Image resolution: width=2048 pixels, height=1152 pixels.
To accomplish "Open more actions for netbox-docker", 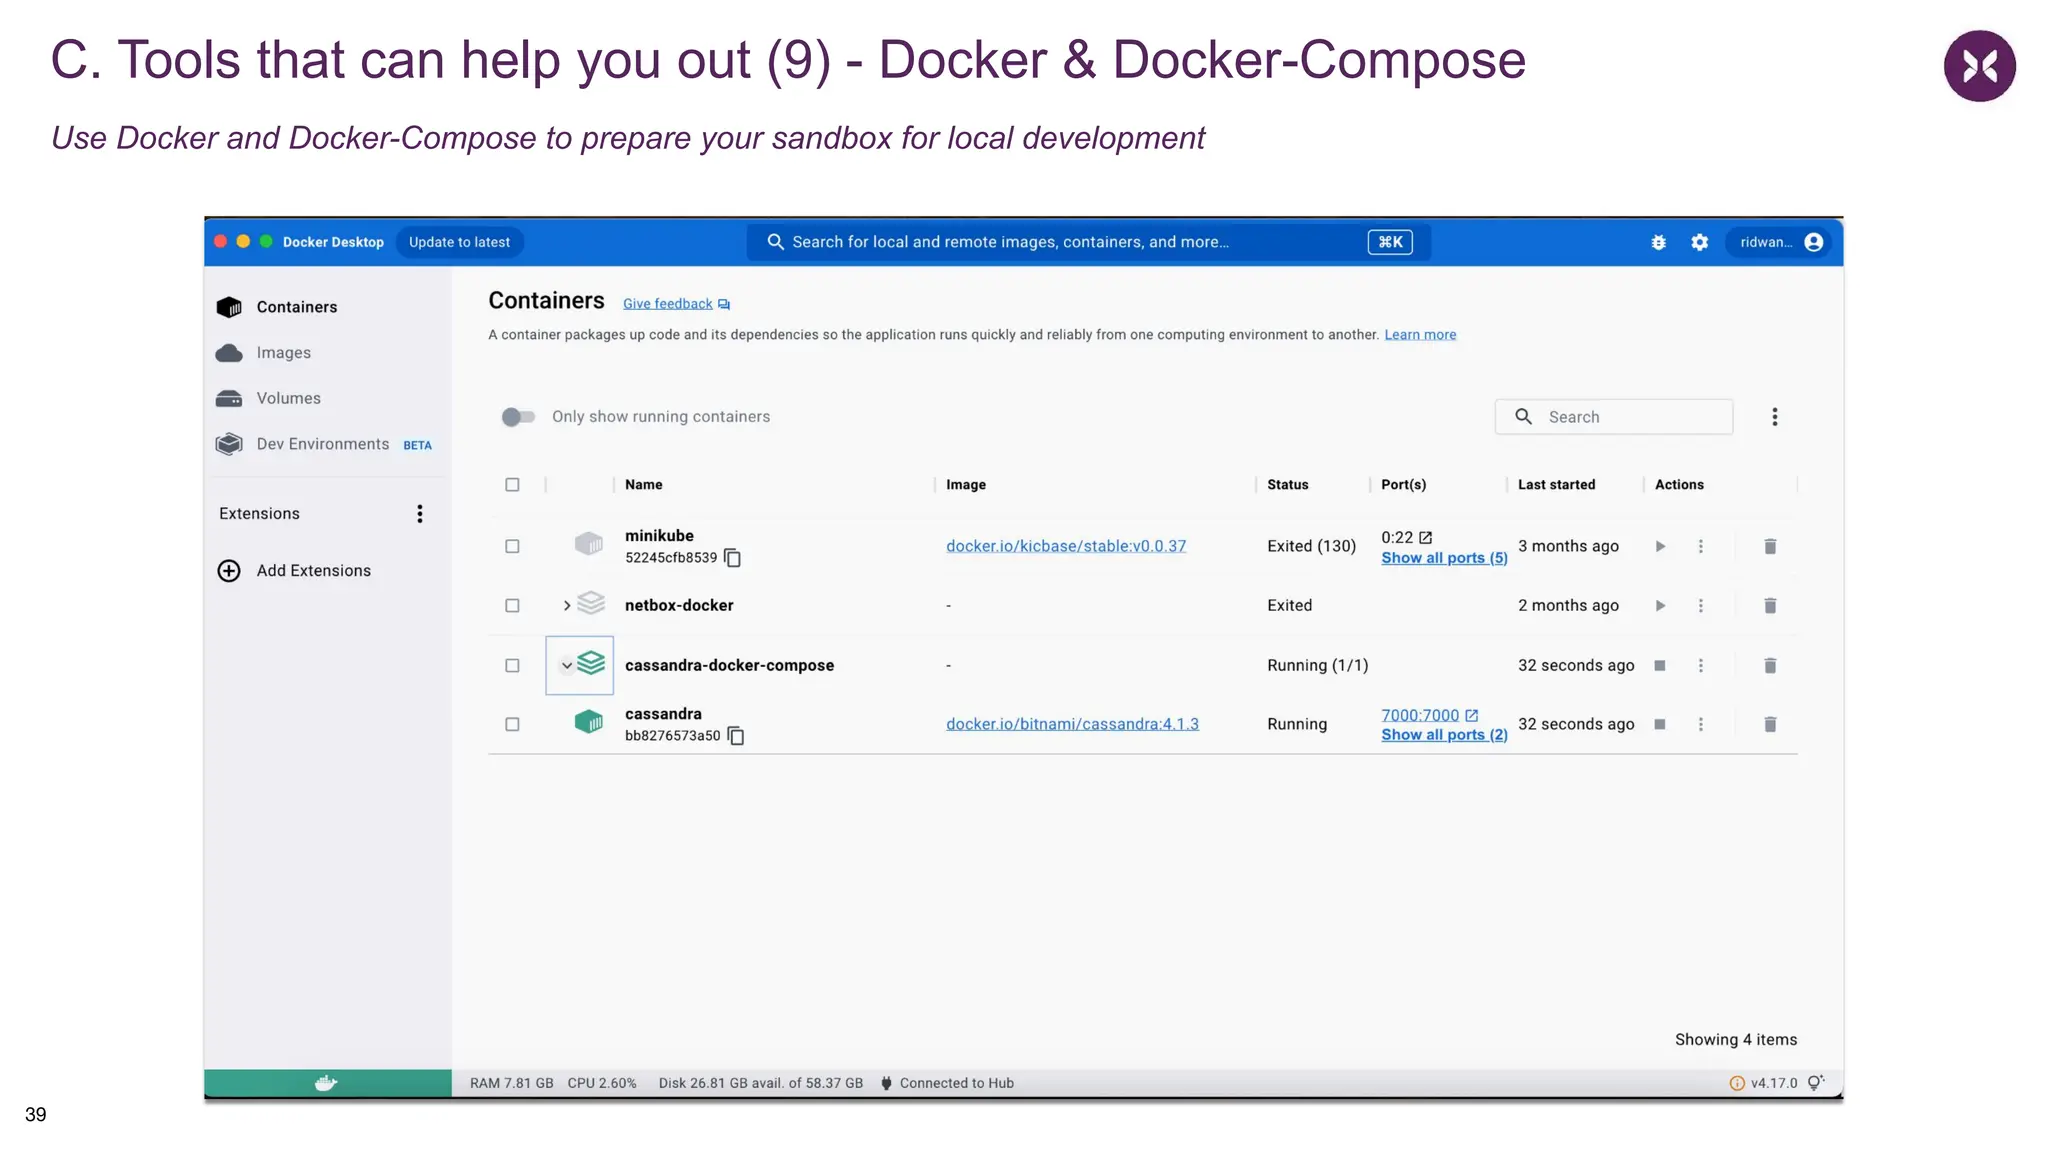I will [1700, 606].
